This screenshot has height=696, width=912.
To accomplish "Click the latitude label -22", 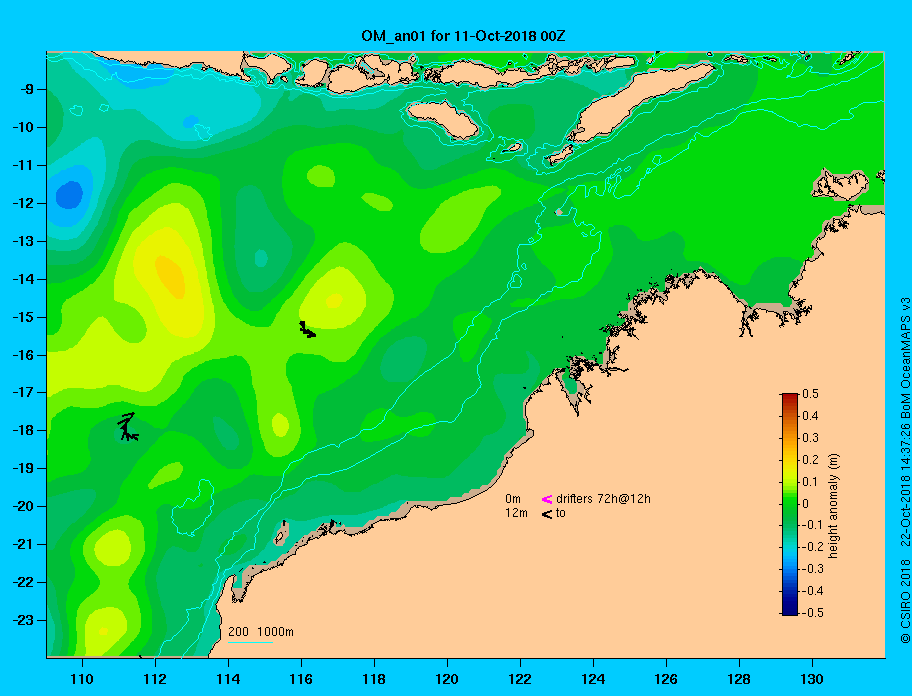I will pyautogui.click(x=23, y=582).
